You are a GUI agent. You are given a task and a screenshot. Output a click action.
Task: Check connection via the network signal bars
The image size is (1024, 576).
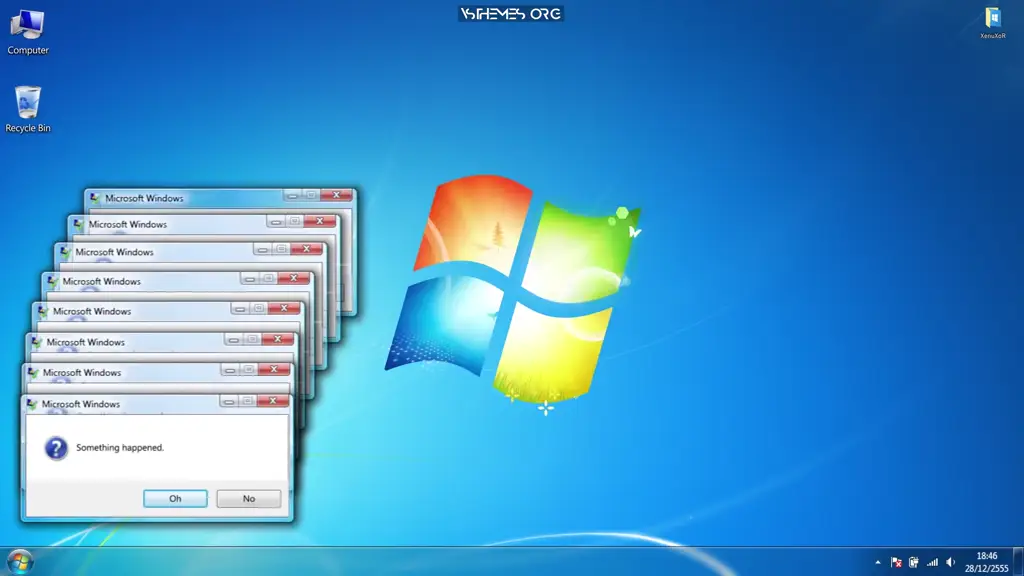point(931,562)
